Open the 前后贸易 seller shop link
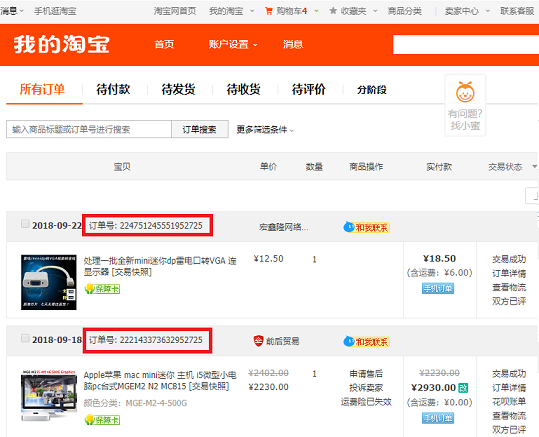The image size is (539, 437). [x=282, y=341]
